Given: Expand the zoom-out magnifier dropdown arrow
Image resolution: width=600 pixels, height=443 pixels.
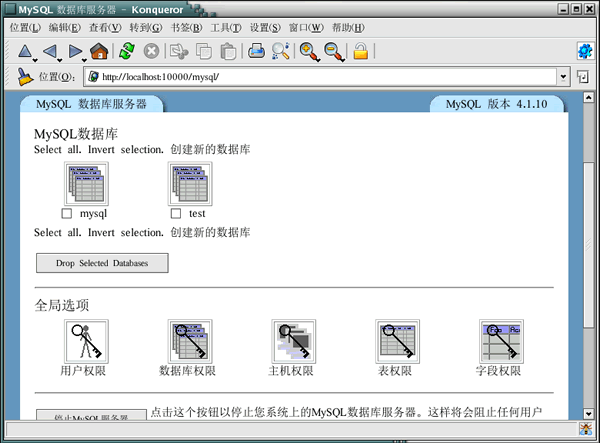Looking at the screenshot, I should [x=343, y=60].
